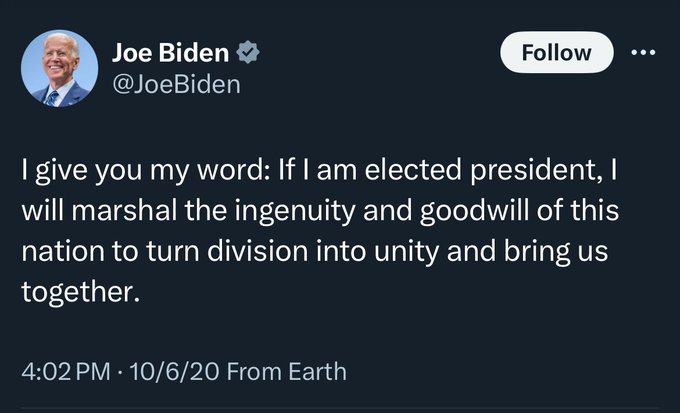The width and height of the screenshot is (680, 413).
Task: Click the 10/6/20 post date
Action: point(173,372)
